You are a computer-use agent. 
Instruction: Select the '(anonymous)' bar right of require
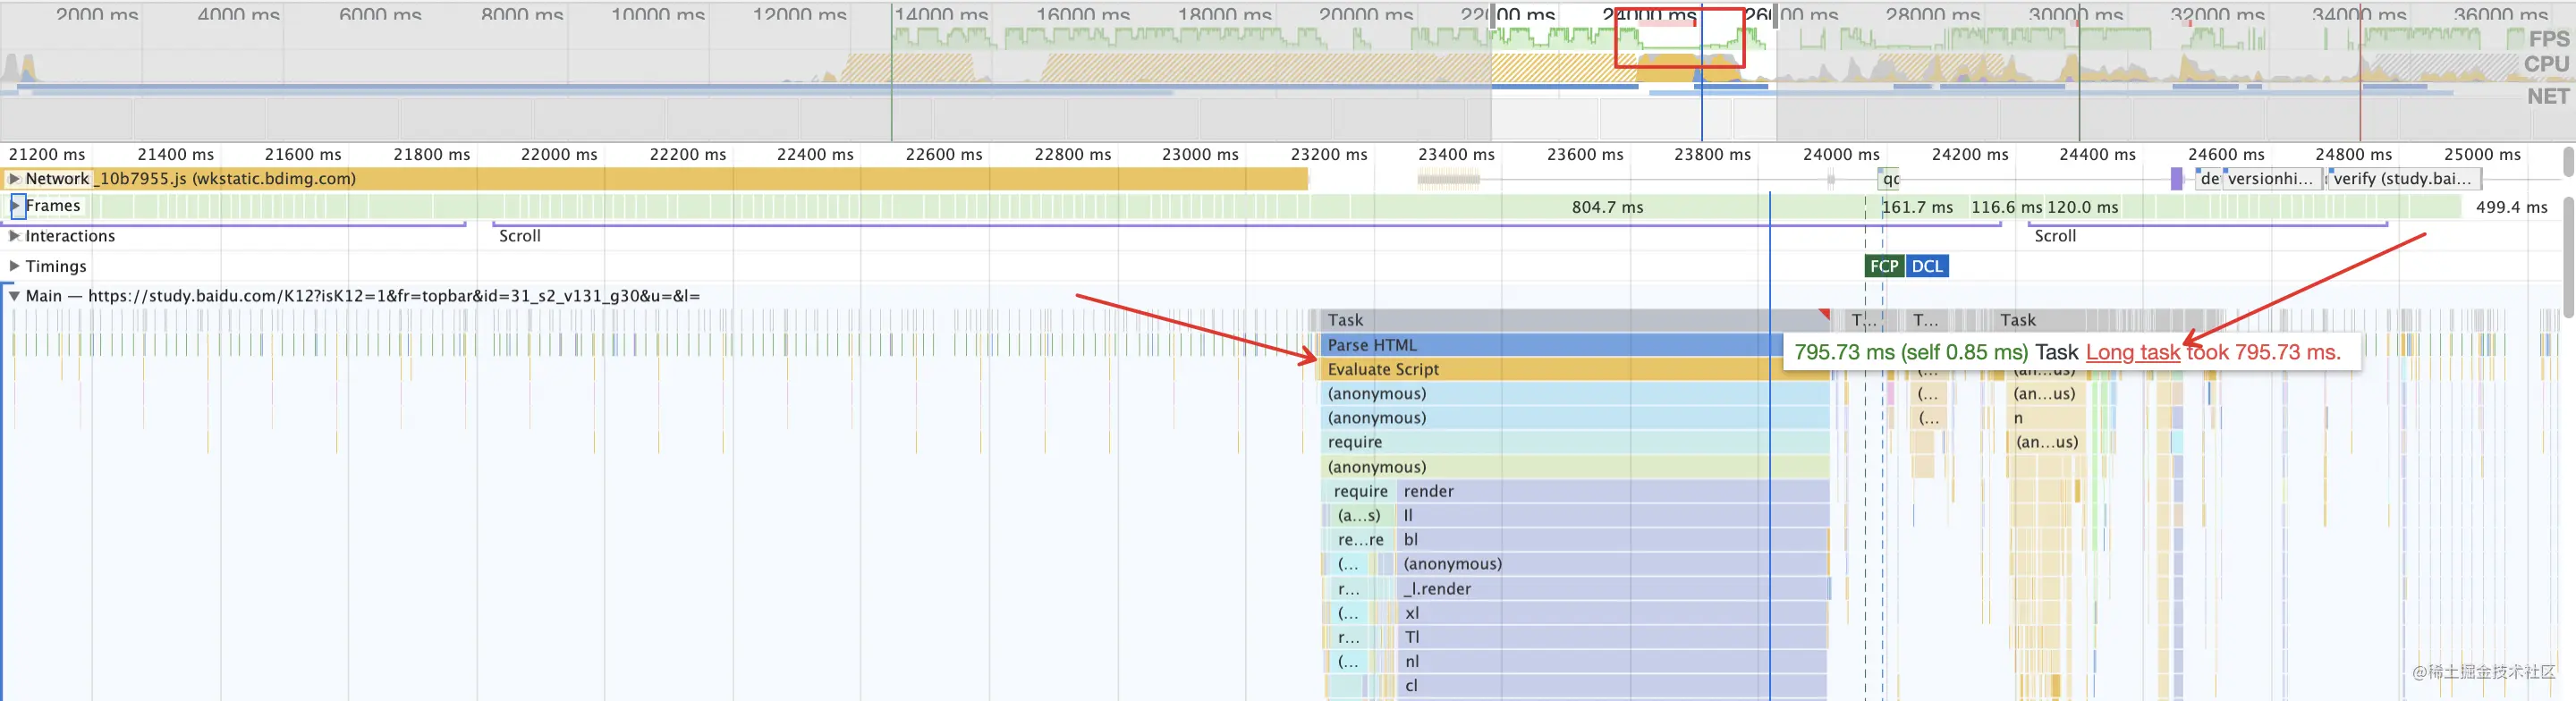tap(1613, 564)
